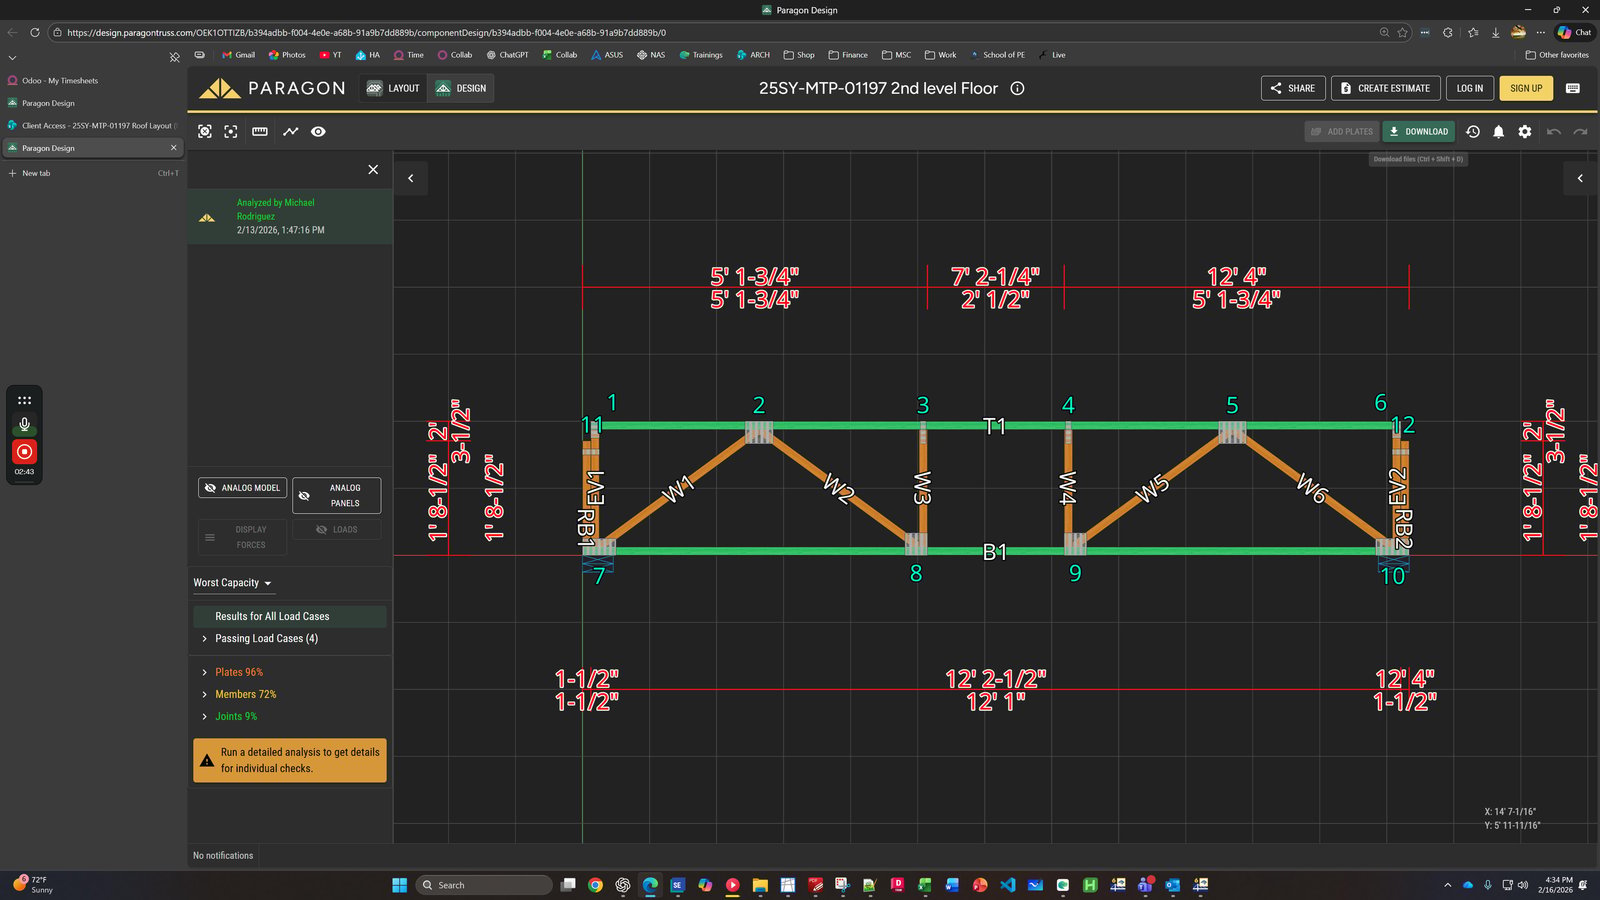Image resolution: width=1600 pixels, height=900 pixels.
Task: Toggle Analog Model visibility
Action: tap(242, 488)
